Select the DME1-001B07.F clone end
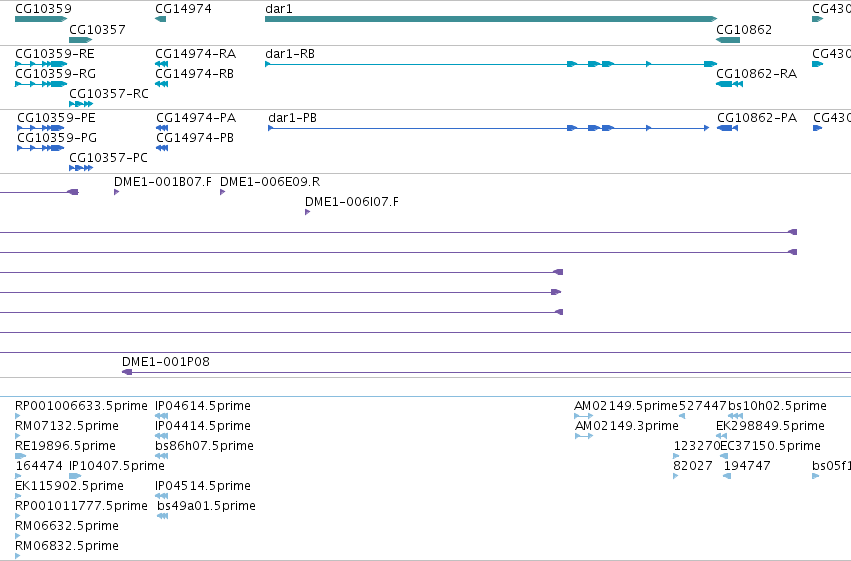 116,192
